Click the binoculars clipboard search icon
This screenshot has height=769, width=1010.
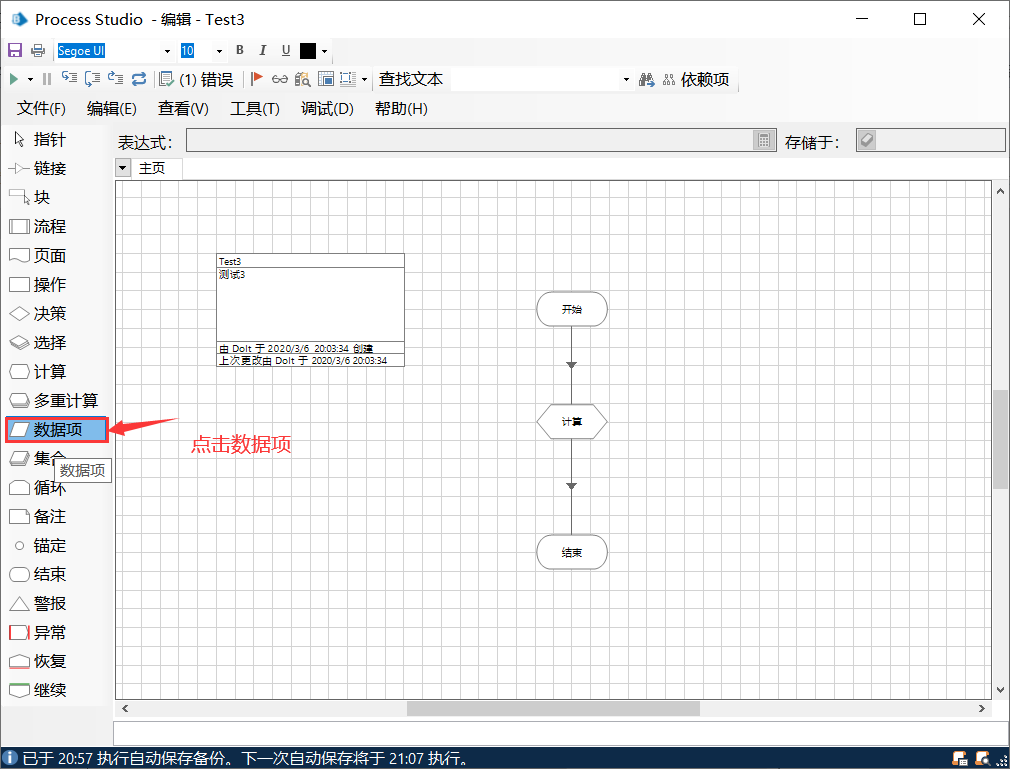coord(303,79)
